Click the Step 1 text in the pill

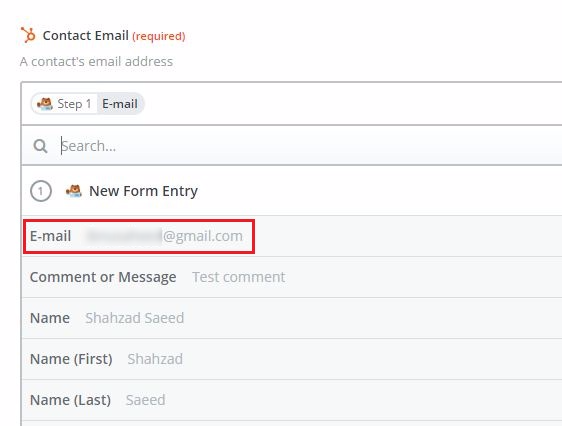(x=74, y=104)
